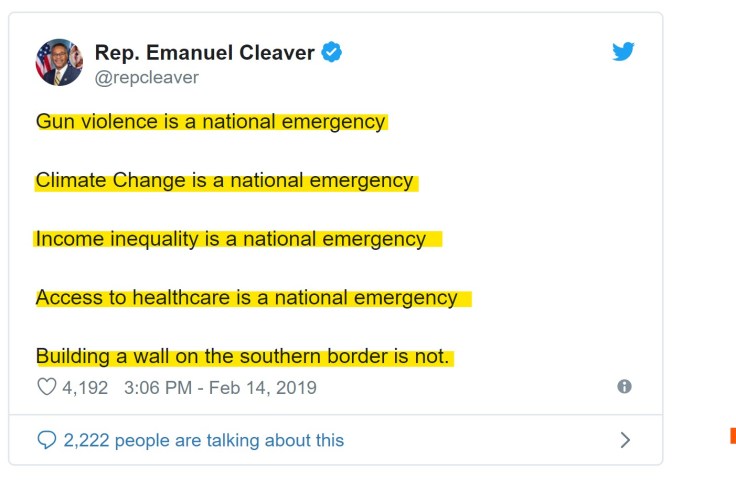The width and height of the screenshot is (736, 482).
Task: Click the "Access to healthcare" highlighted line
Action: click(246, 298)
